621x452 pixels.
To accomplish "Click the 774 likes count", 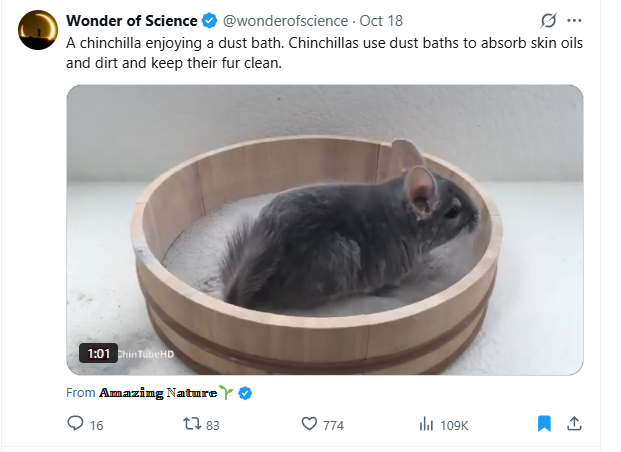I will click(x=333, y=425).
